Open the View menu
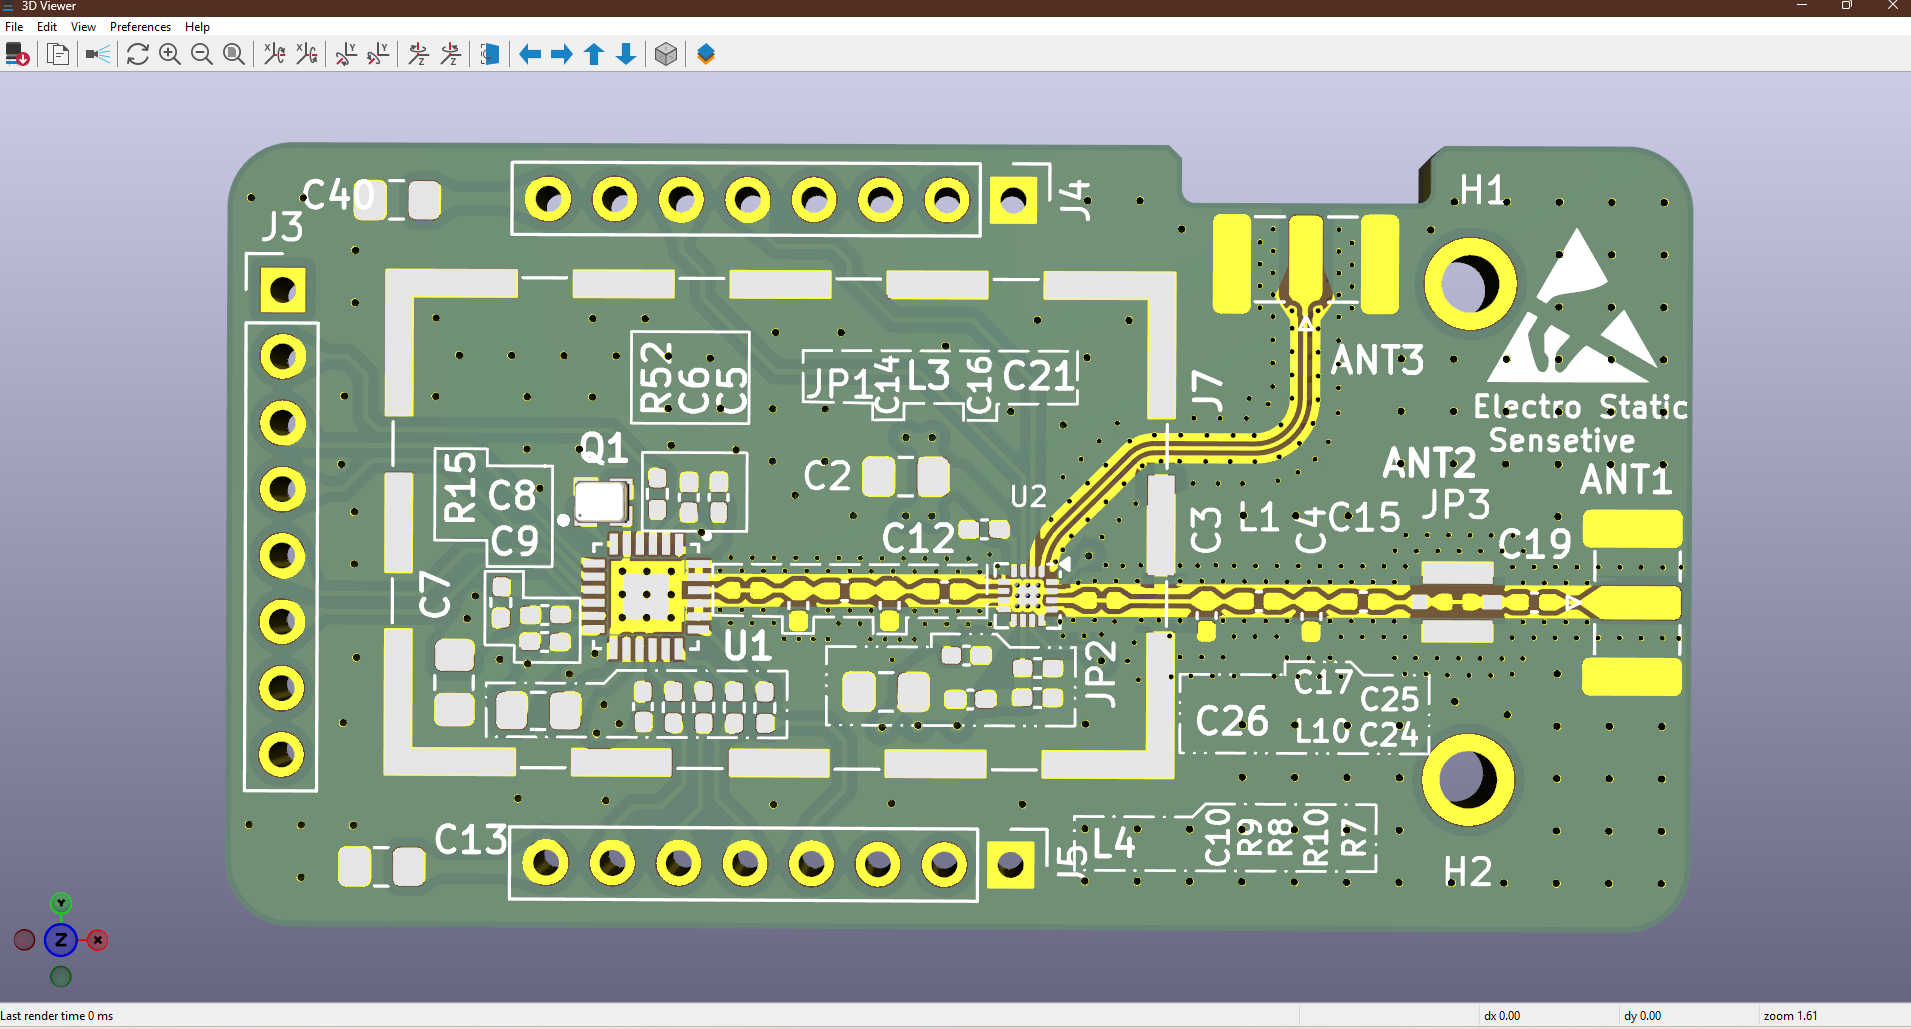The width and height of the screenshot is (1911, 1029). point(83,27)
